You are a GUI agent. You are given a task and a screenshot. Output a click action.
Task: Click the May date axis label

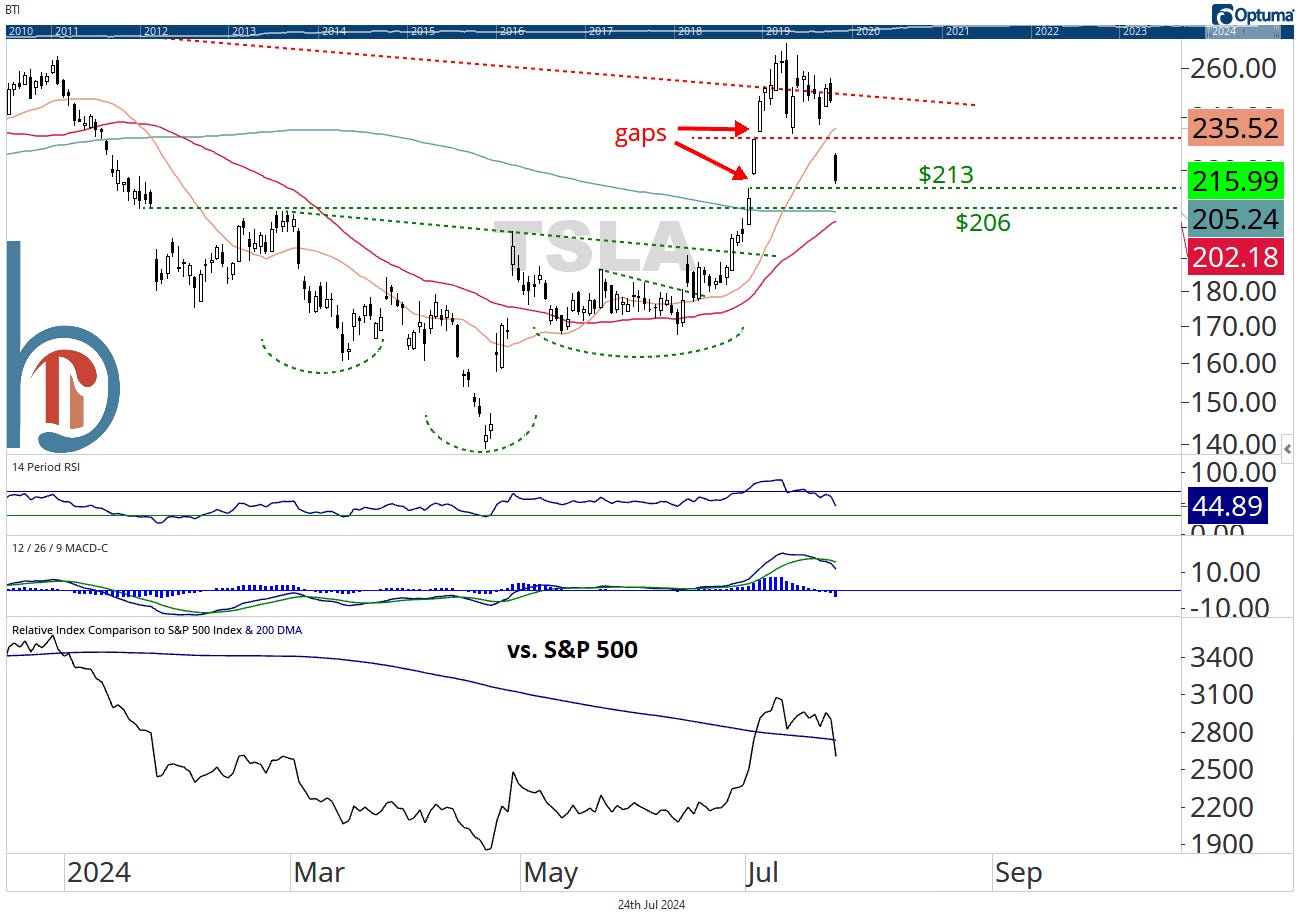tap(551, 873)
